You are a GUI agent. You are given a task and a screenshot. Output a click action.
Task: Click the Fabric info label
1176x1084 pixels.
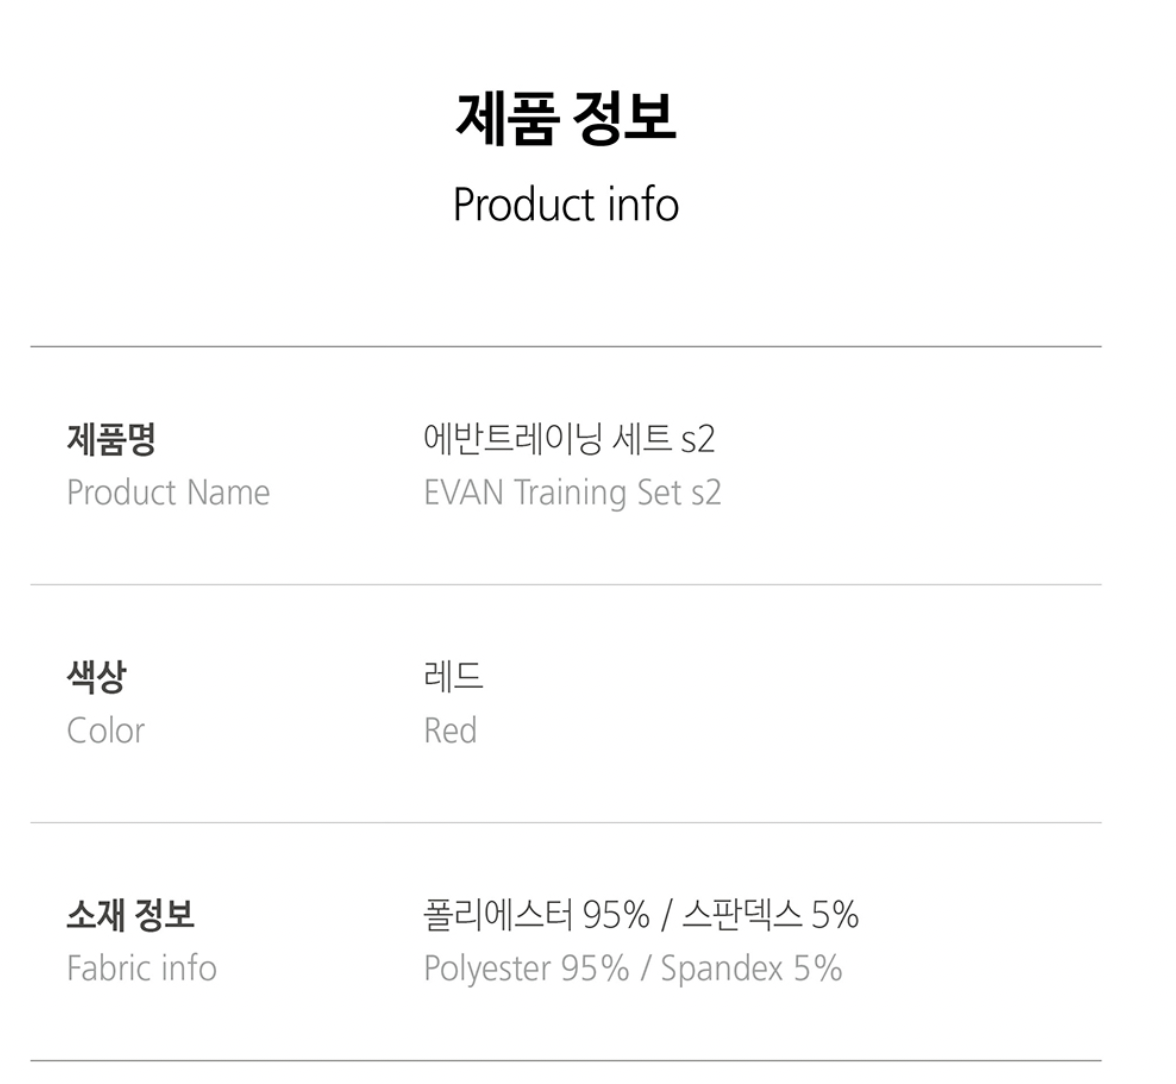pyautogui.click(x=141, y=969)
